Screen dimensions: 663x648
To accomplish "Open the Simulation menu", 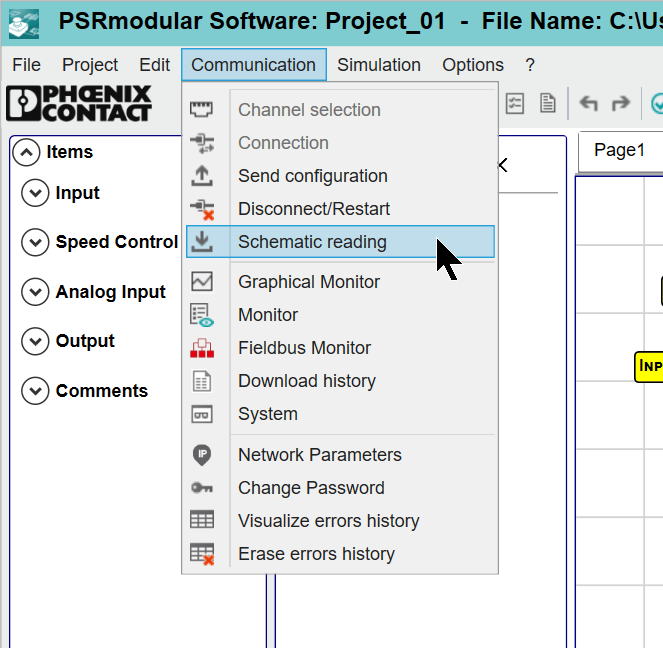I will pos(378,65).
